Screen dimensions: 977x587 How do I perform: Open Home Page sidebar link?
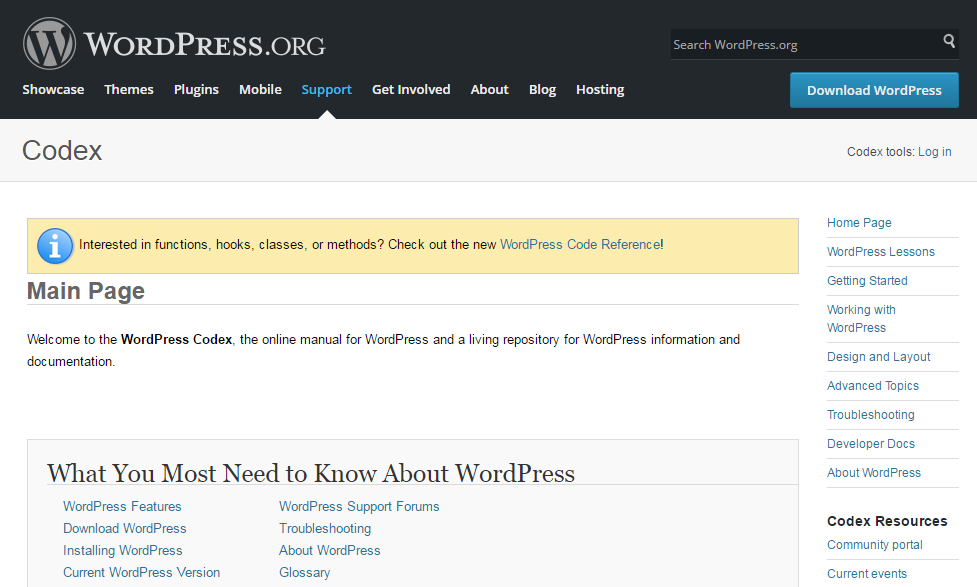(x=859, y=223)
